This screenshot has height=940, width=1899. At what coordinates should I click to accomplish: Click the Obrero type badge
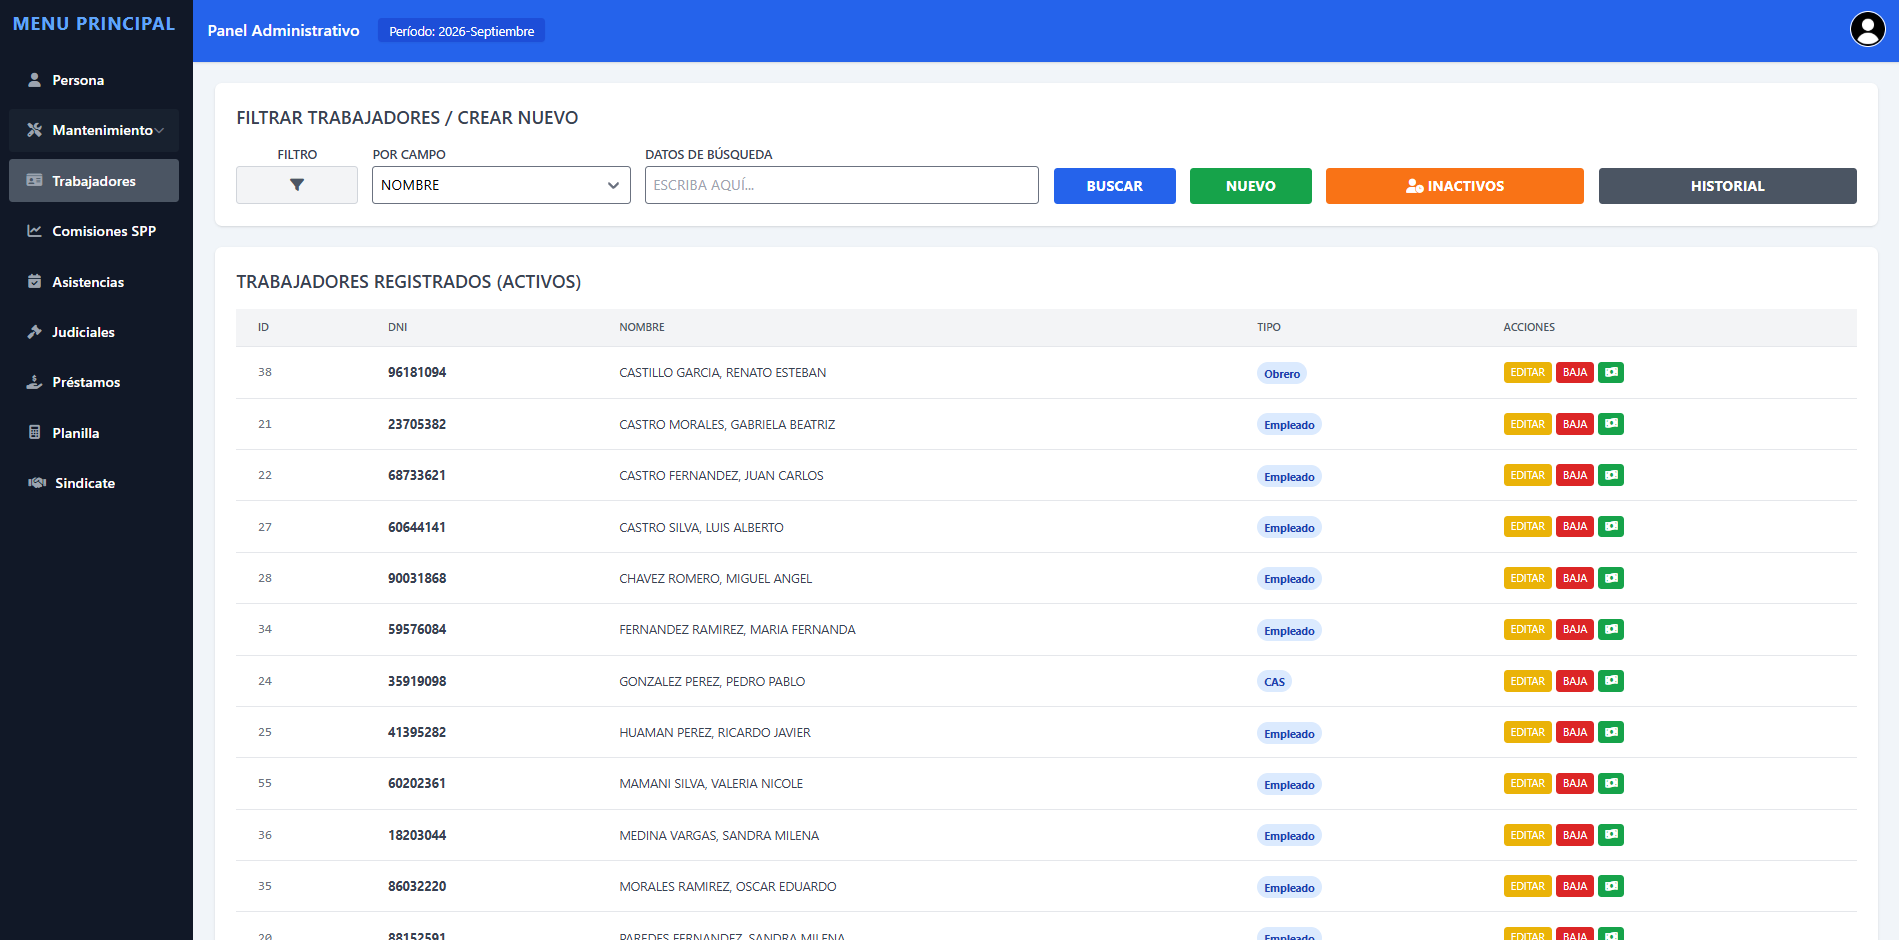tap(1282, 374)
